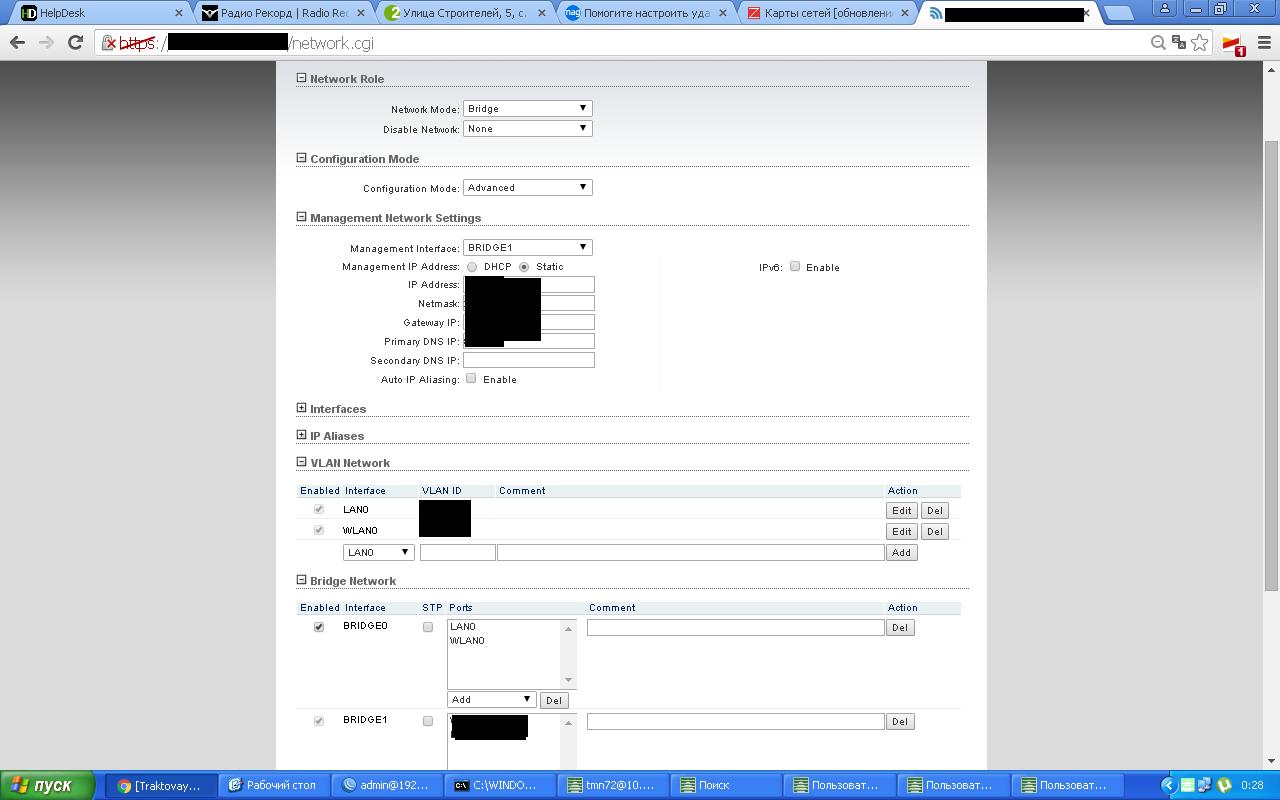The height and width of the screenshot is (800, 1280).
Task: Open BRIDGE0 Add port dropdown
Action: click(492, 699)
